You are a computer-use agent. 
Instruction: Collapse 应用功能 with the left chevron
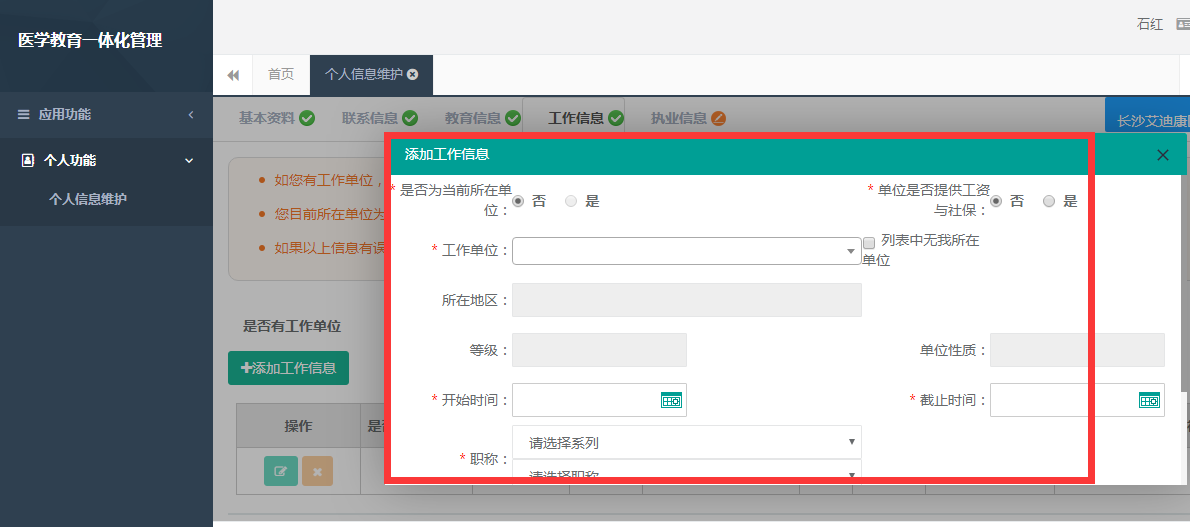tap(190, 115)
